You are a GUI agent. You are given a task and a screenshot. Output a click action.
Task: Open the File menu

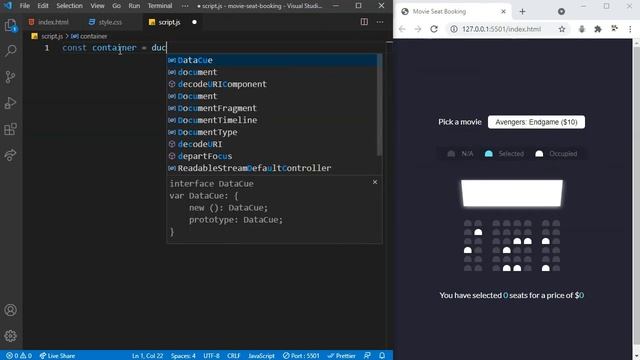click(25, 6)
